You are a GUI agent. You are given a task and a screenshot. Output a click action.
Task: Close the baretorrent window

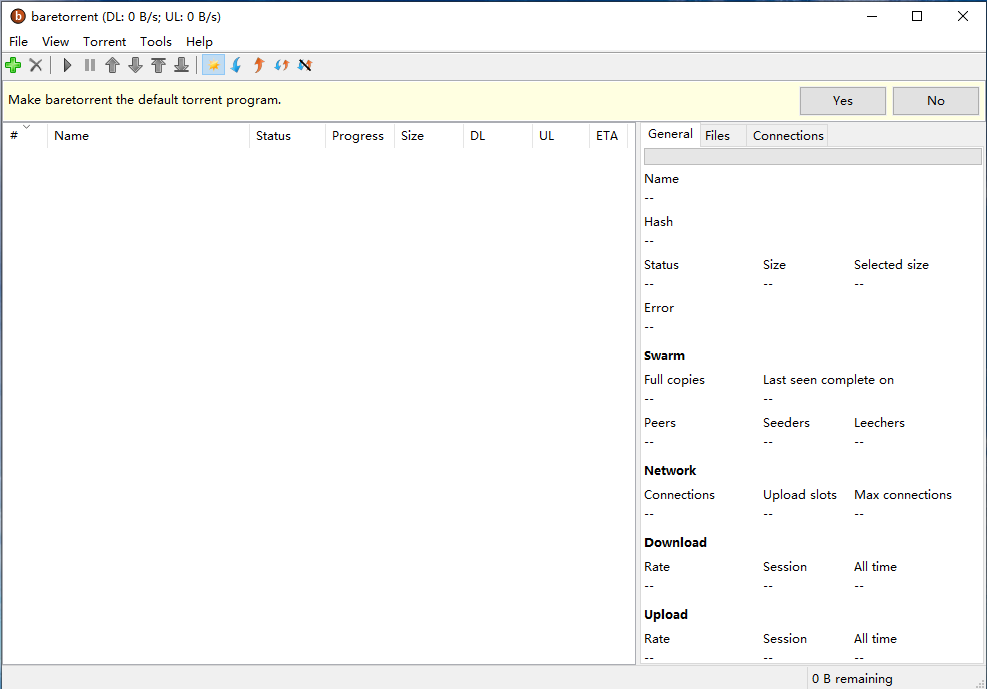pyautogui.click(x=963, y=16)
